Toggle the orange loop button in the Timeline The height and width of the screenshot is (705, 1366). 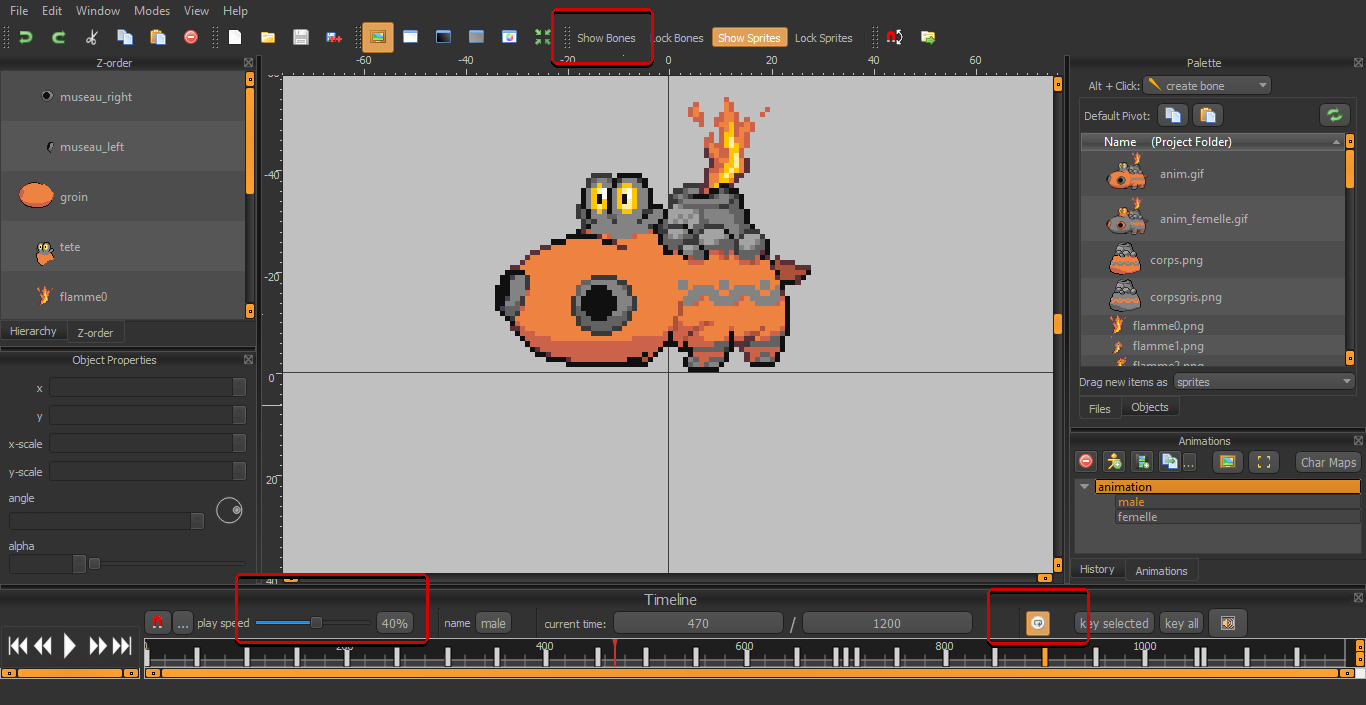coord(1038,623)
